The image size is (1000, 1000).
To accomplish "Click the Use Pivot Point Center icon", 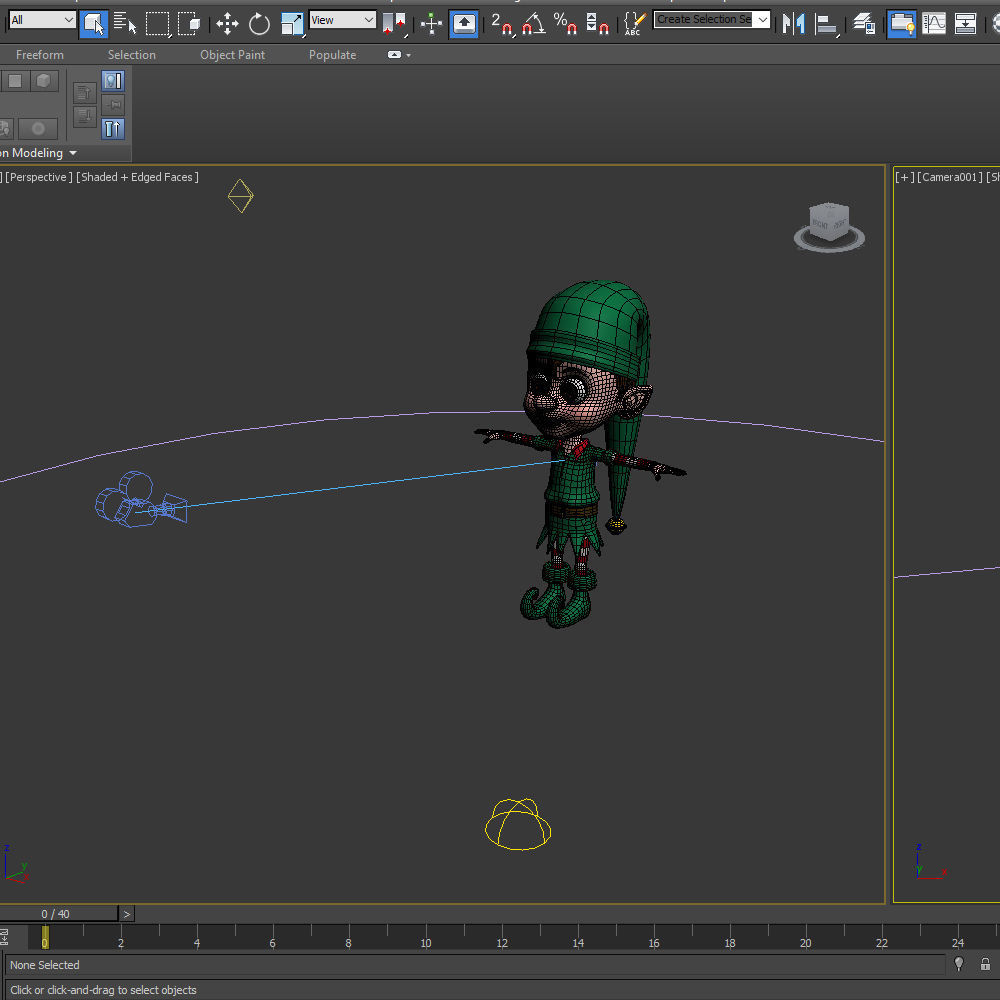I will pos(395,24).
